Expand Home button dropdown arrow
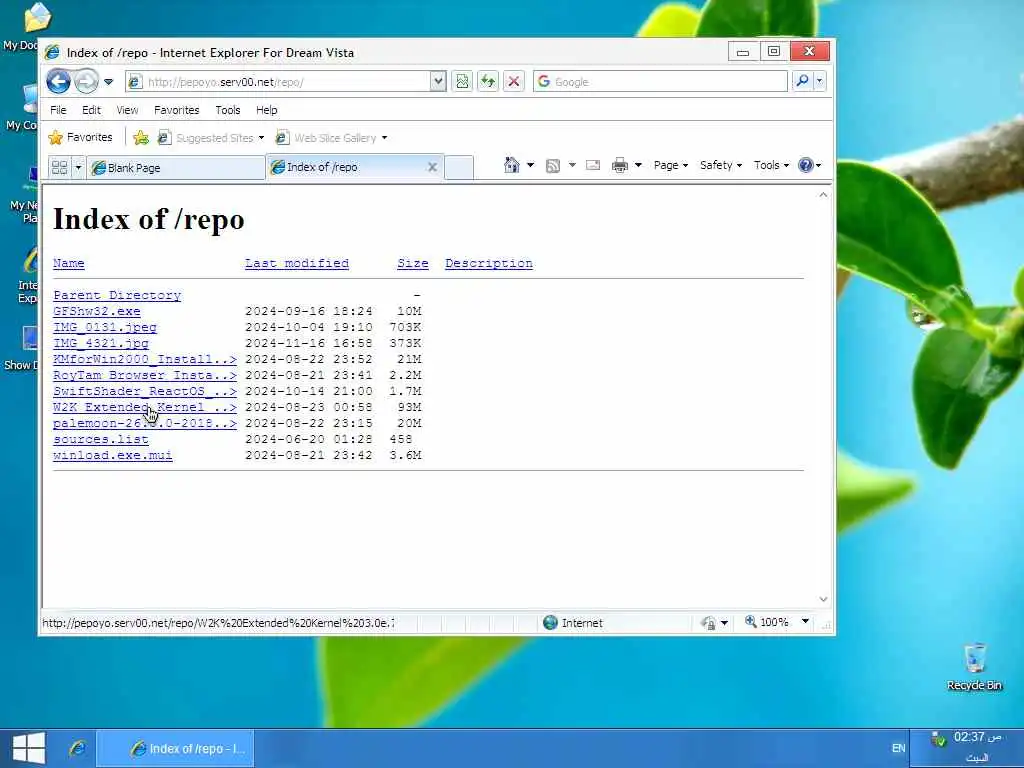Viewport: 1024px width, 768px height. tap(530, 165)
